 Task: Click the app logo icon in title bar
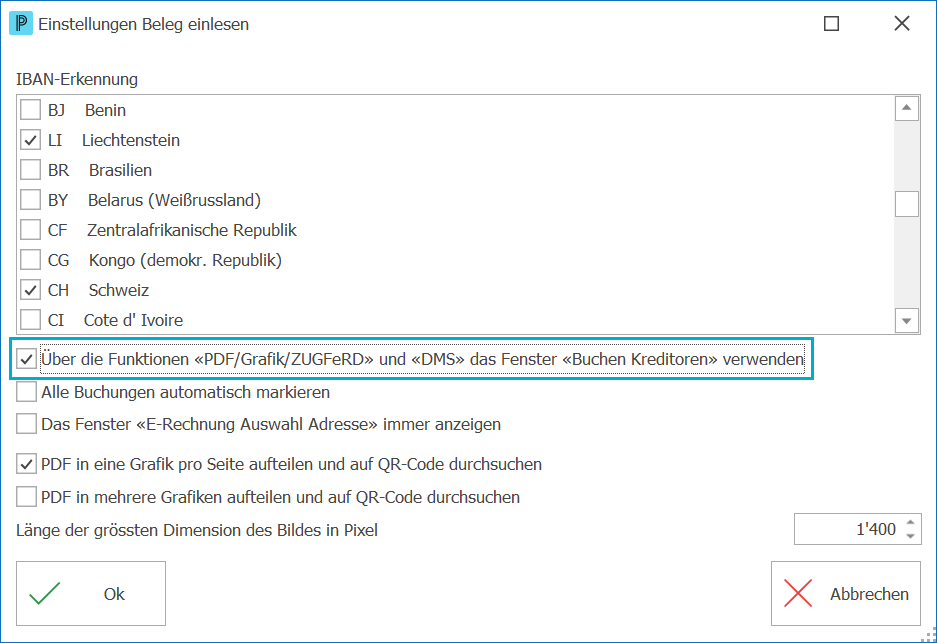click(21, 24)
